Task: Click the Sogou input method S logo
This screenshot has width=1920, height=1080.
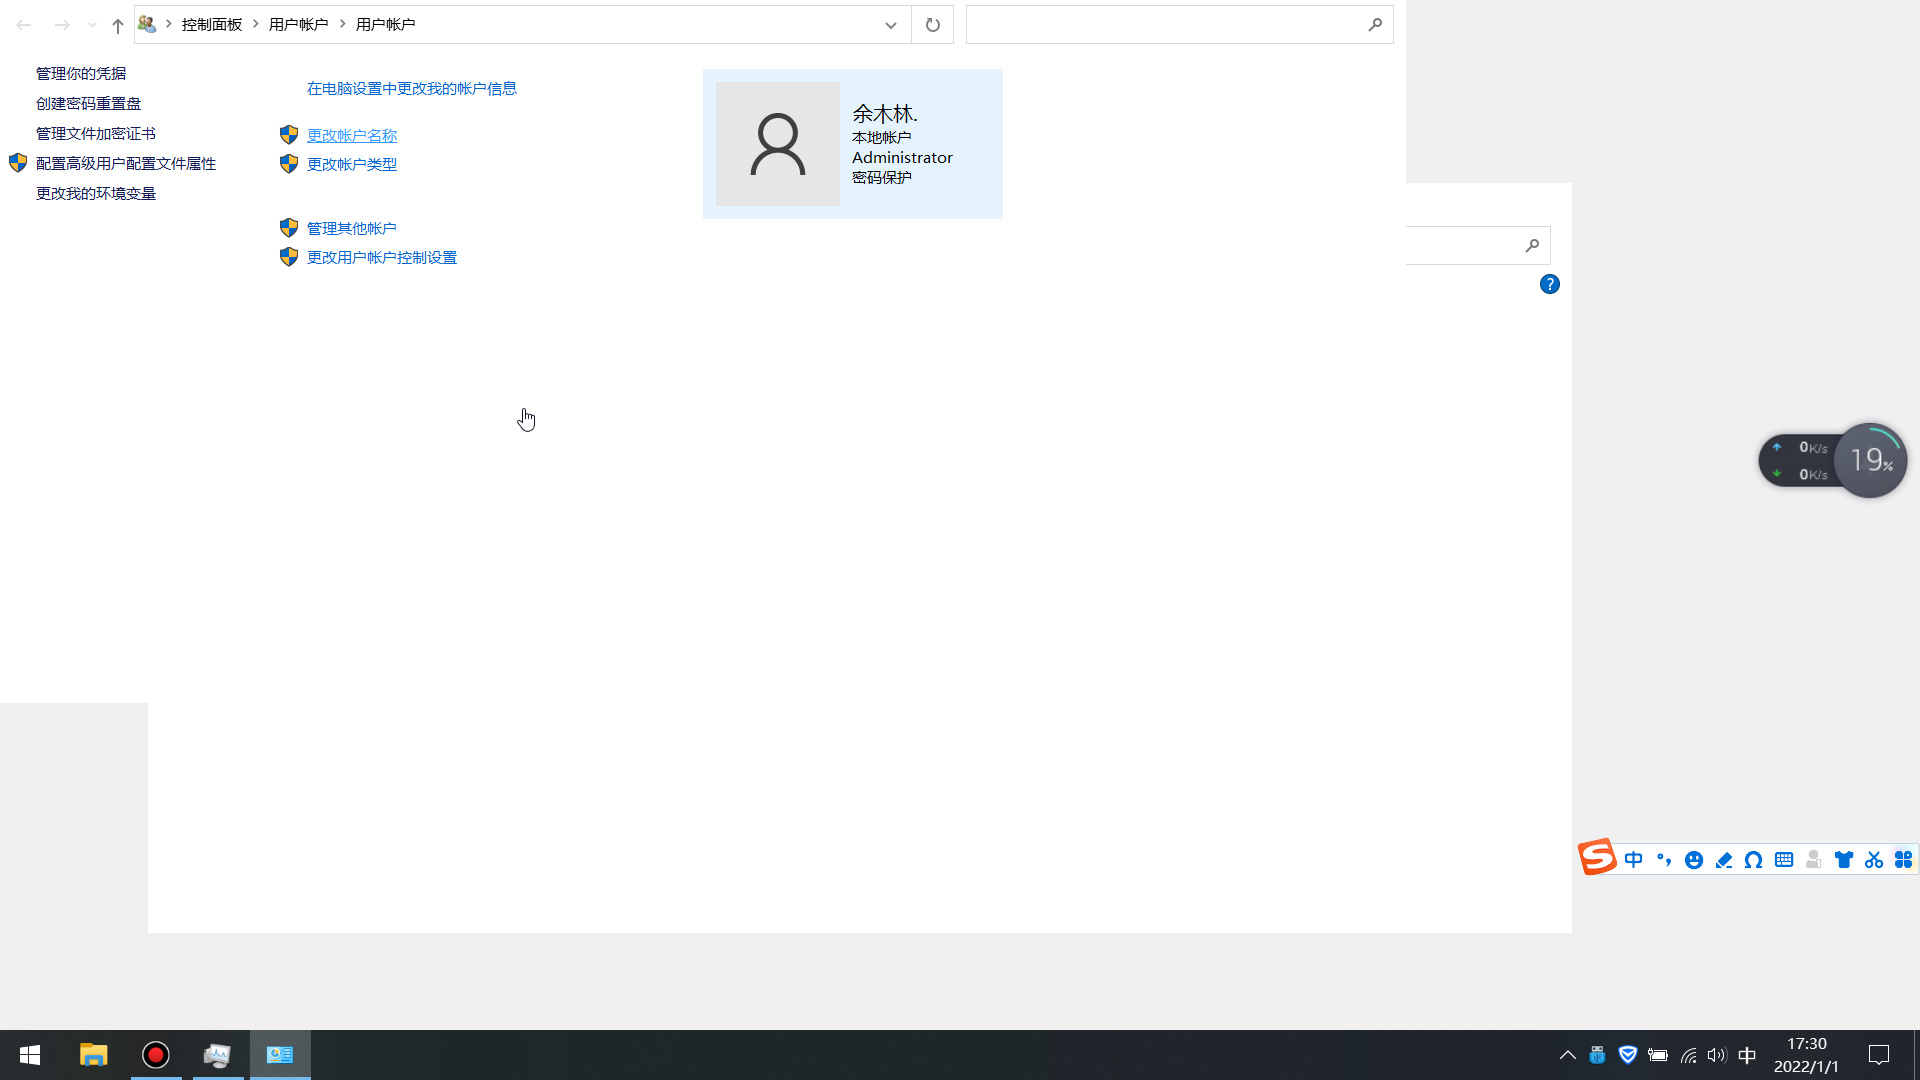Action: click(x=1597, y=857)
